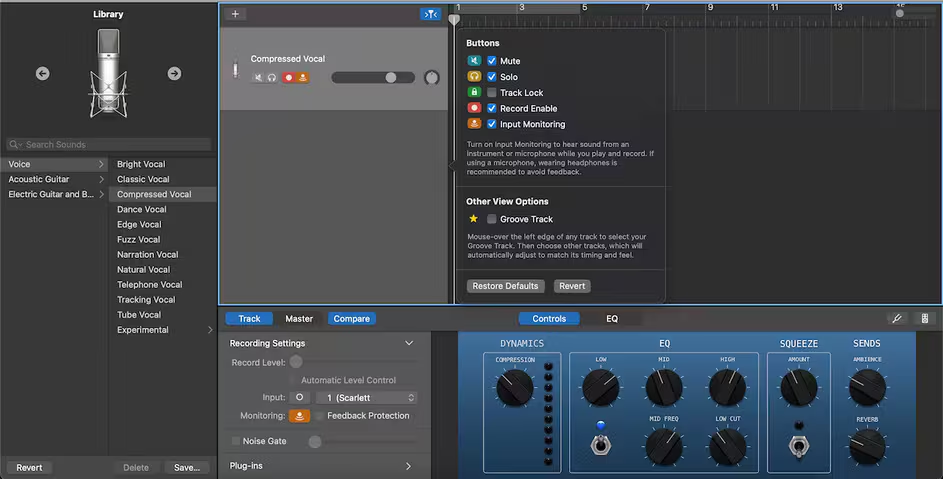Viewport: 943px width, 479px height.
Task: Click the Restore Defaults button
Action: (505, 286)
